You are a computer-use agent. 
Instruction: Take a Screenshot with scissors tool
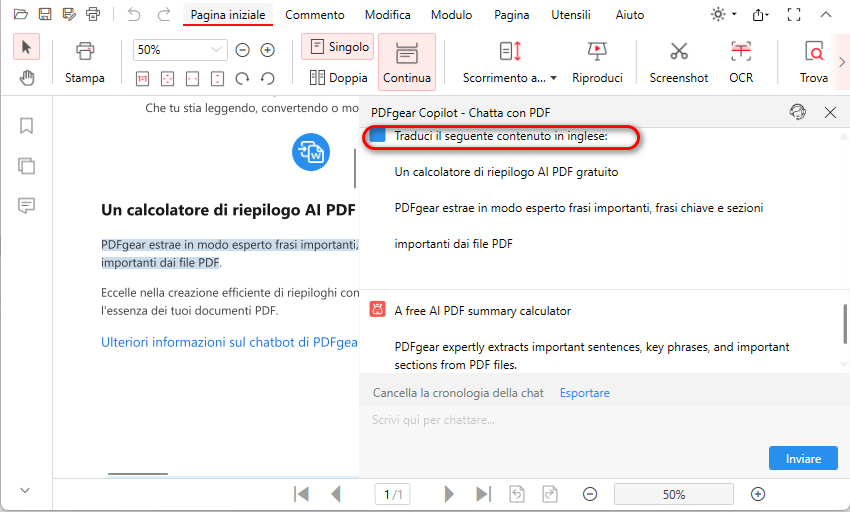tap(679, 62)
